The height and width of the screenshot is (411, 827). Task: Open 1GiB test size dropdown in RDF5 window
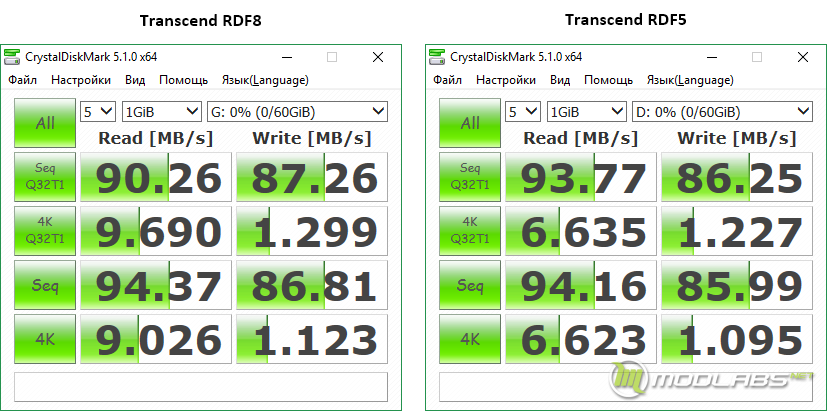(x=587, y=111)
